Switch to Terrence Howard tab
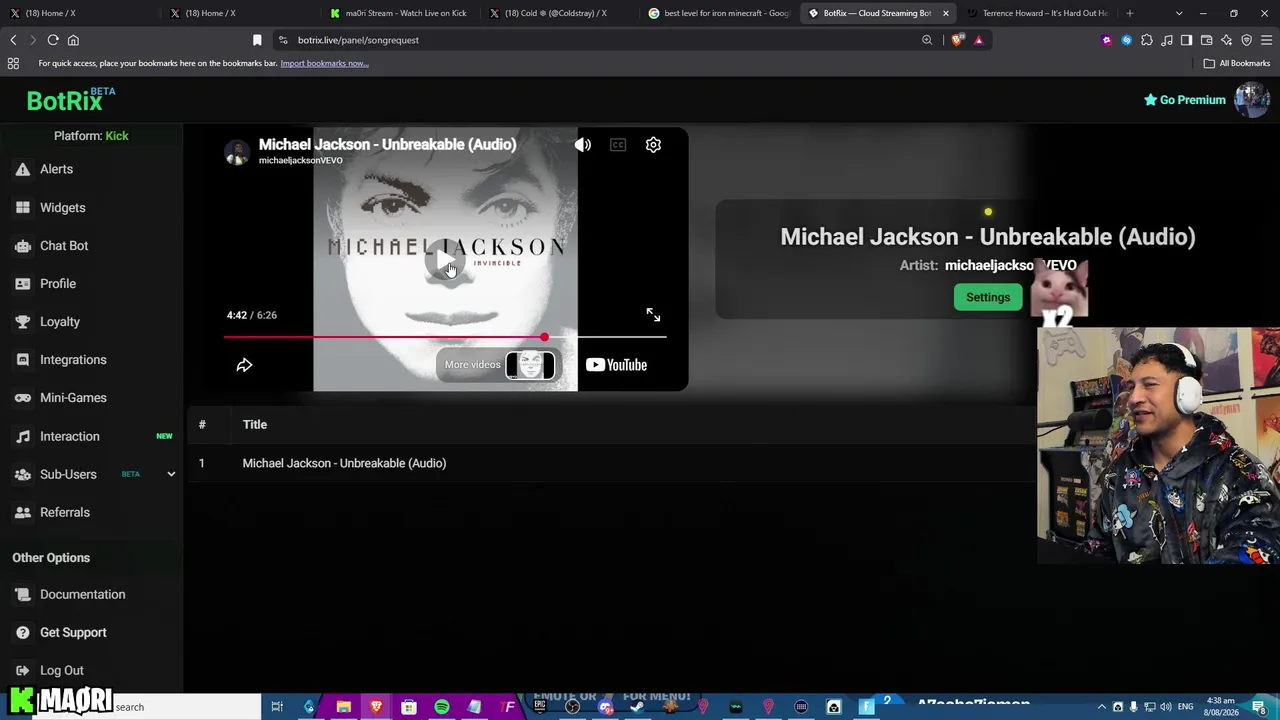1280x720 pixels. pyautogui.click(x=1037, y=13)
